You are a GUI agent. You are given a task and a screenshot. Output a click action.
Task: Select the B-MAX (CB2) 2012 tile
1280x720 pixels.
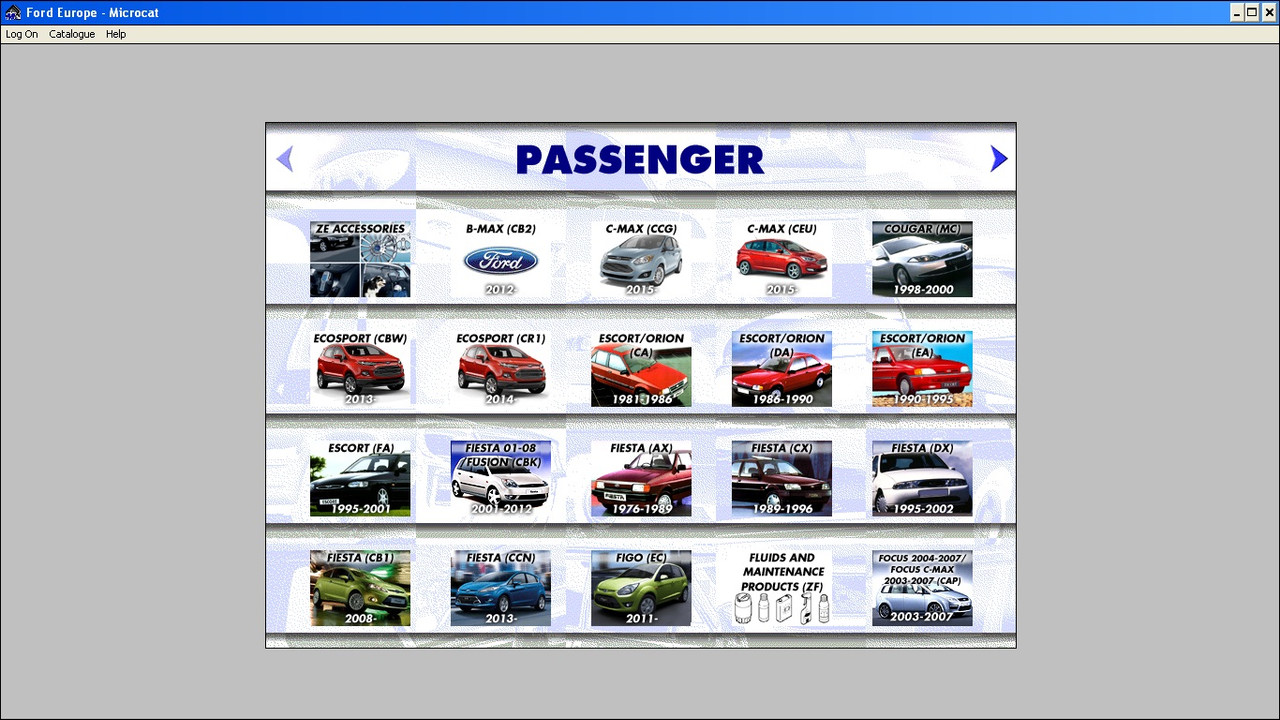501,259
